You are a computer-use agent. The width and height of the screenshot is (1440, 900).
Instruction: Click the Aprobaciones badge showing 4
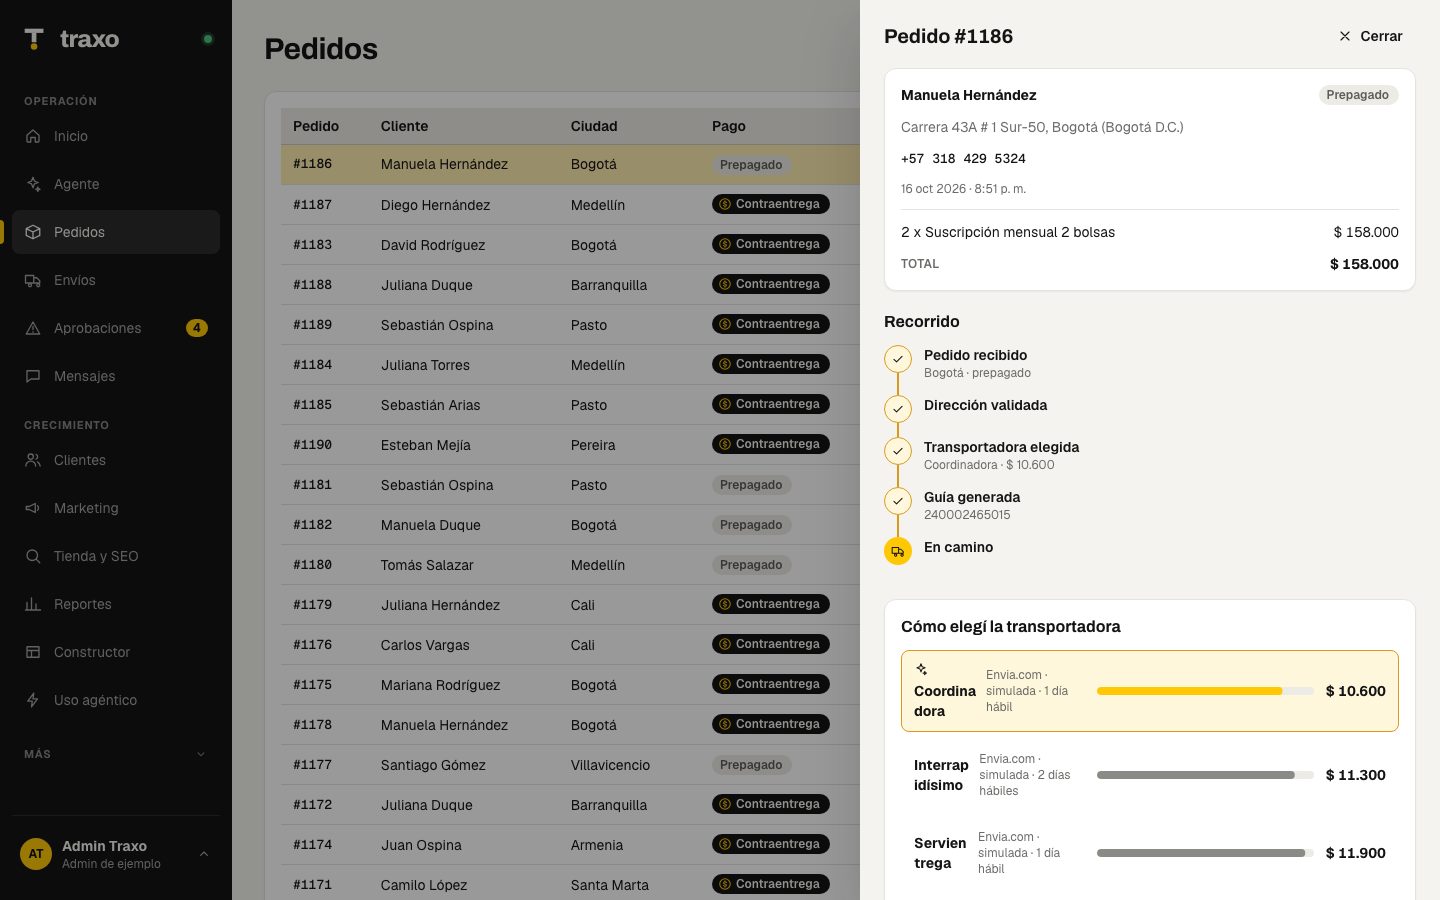pyautogui.click(x=197, y=328)
